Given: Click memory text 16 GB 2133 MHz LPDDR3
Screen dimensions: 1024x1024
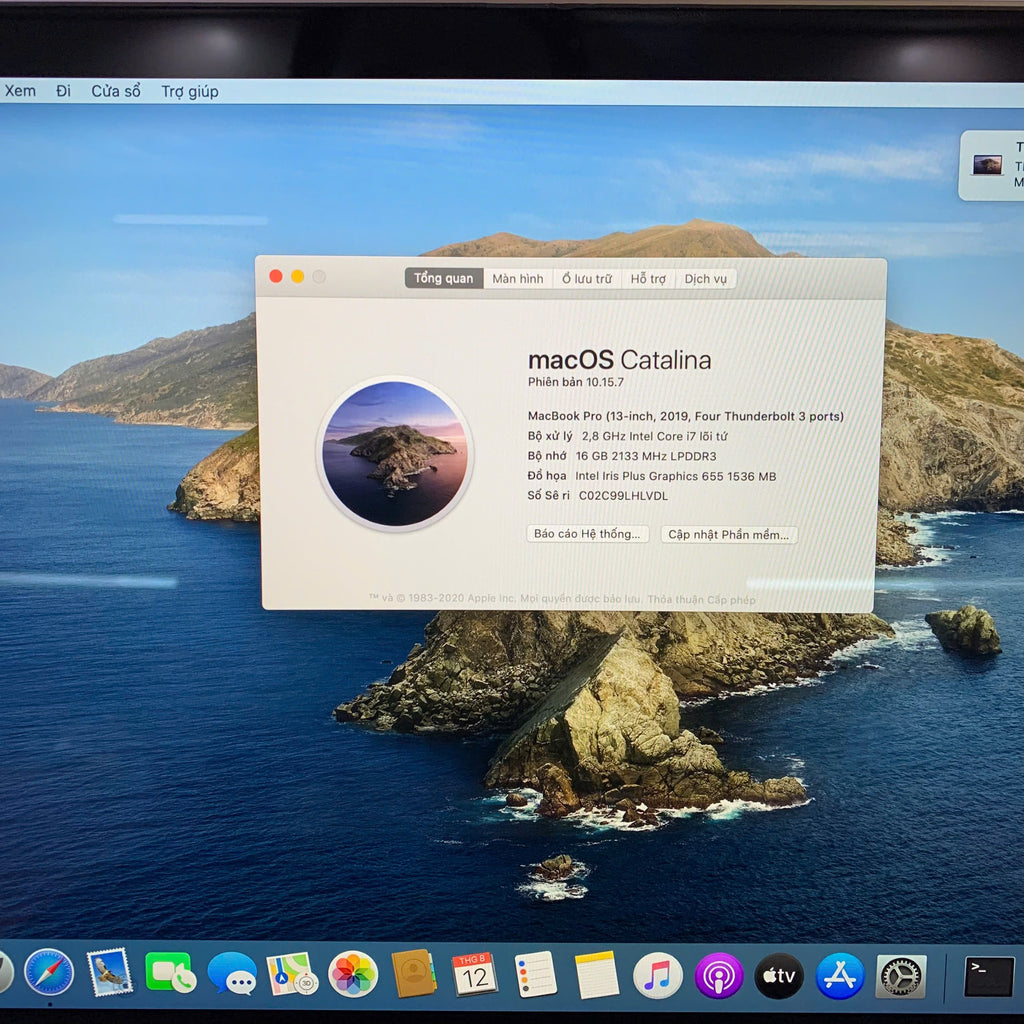Looking at the screenshot, I should (x=646, y=456).
